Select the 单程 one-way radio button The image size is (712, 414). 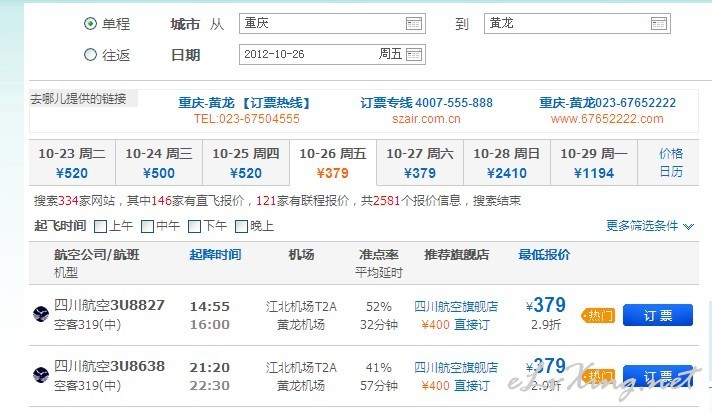click(90, 24)
